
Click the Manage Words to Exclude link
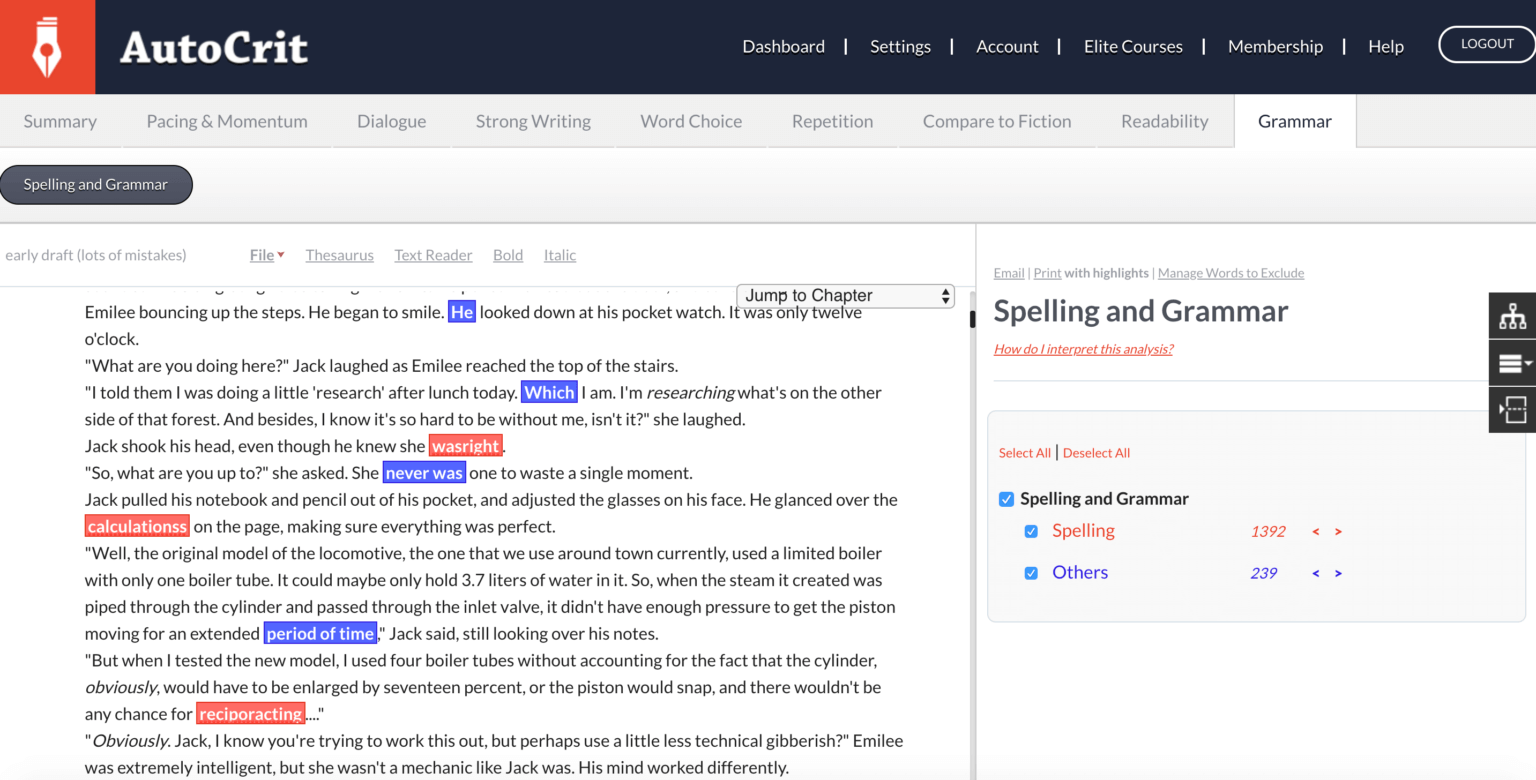[1231, 272]
